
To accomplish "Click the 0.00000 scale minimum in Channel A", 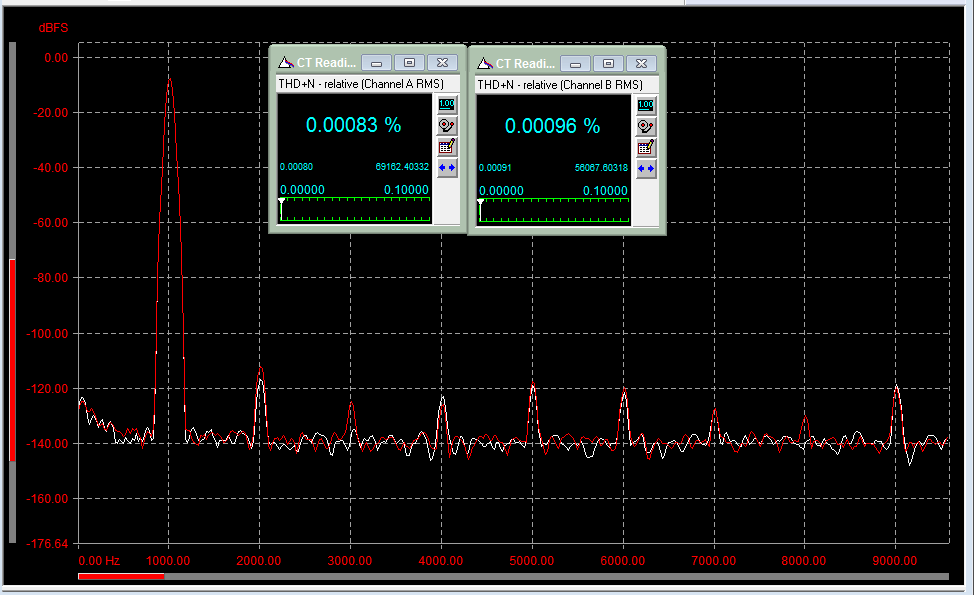I will click(x=303, y=189).
